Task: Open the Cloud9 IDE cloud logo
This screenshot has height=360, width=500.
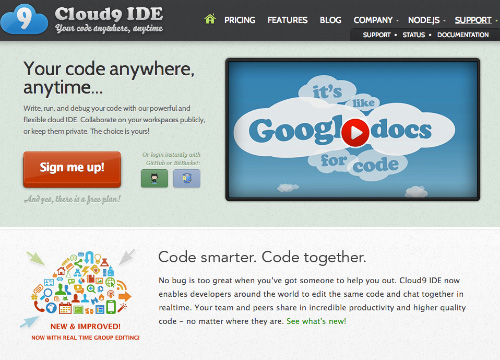Action: [x=24, y=19]
